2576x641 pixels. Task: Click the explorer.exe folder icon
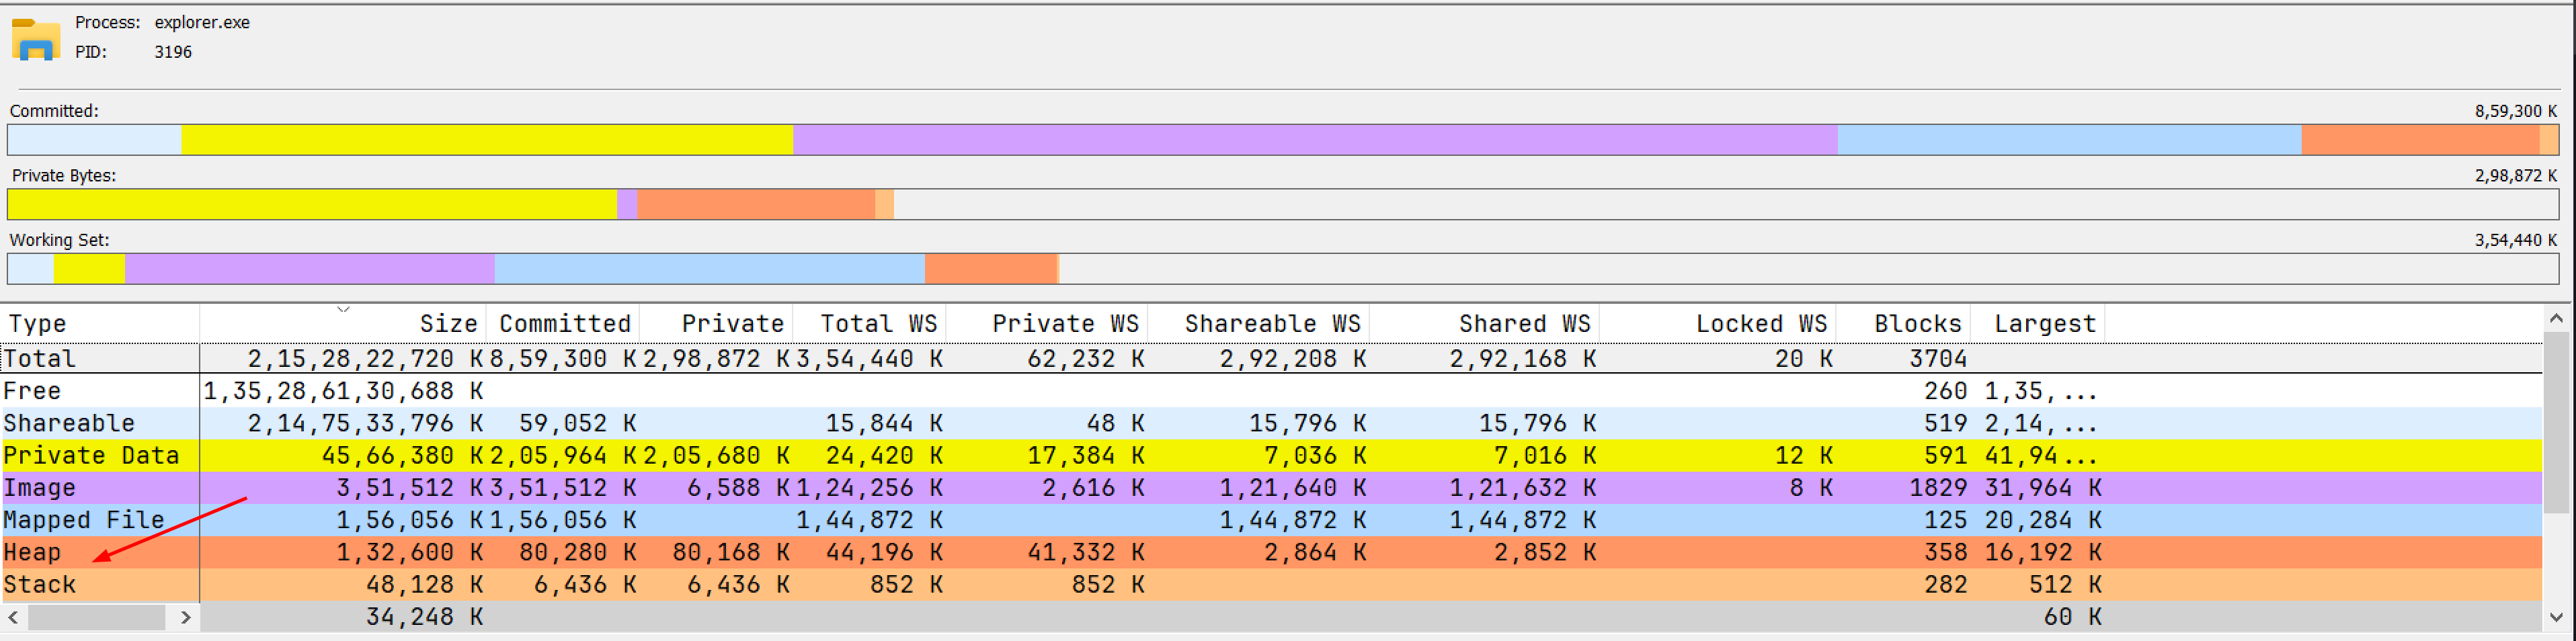(x=36, y=39)
